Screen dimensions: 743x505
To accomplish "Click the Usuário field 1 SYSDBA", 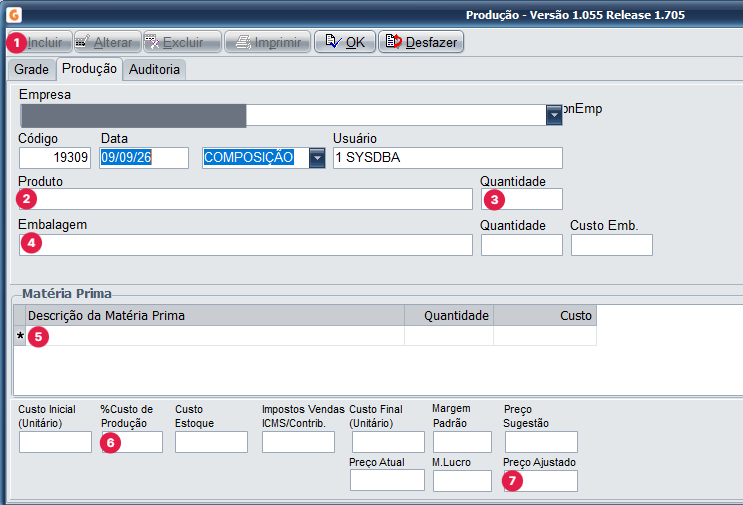I will (x=448, y=157).
